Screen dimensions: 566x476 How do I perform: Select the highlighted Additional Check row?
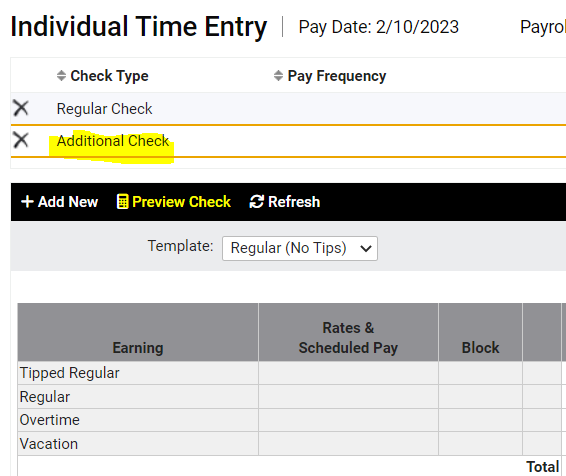288,141
